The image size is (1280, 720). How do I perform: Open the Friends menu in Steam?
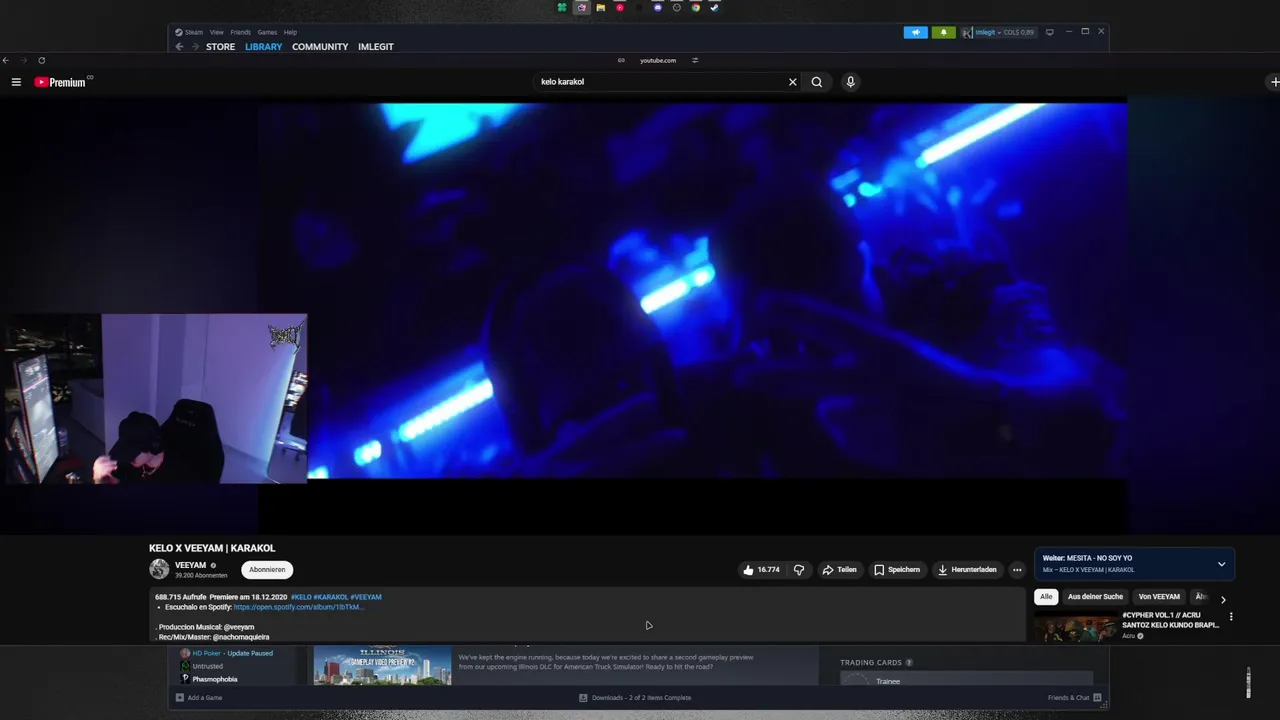241,32
